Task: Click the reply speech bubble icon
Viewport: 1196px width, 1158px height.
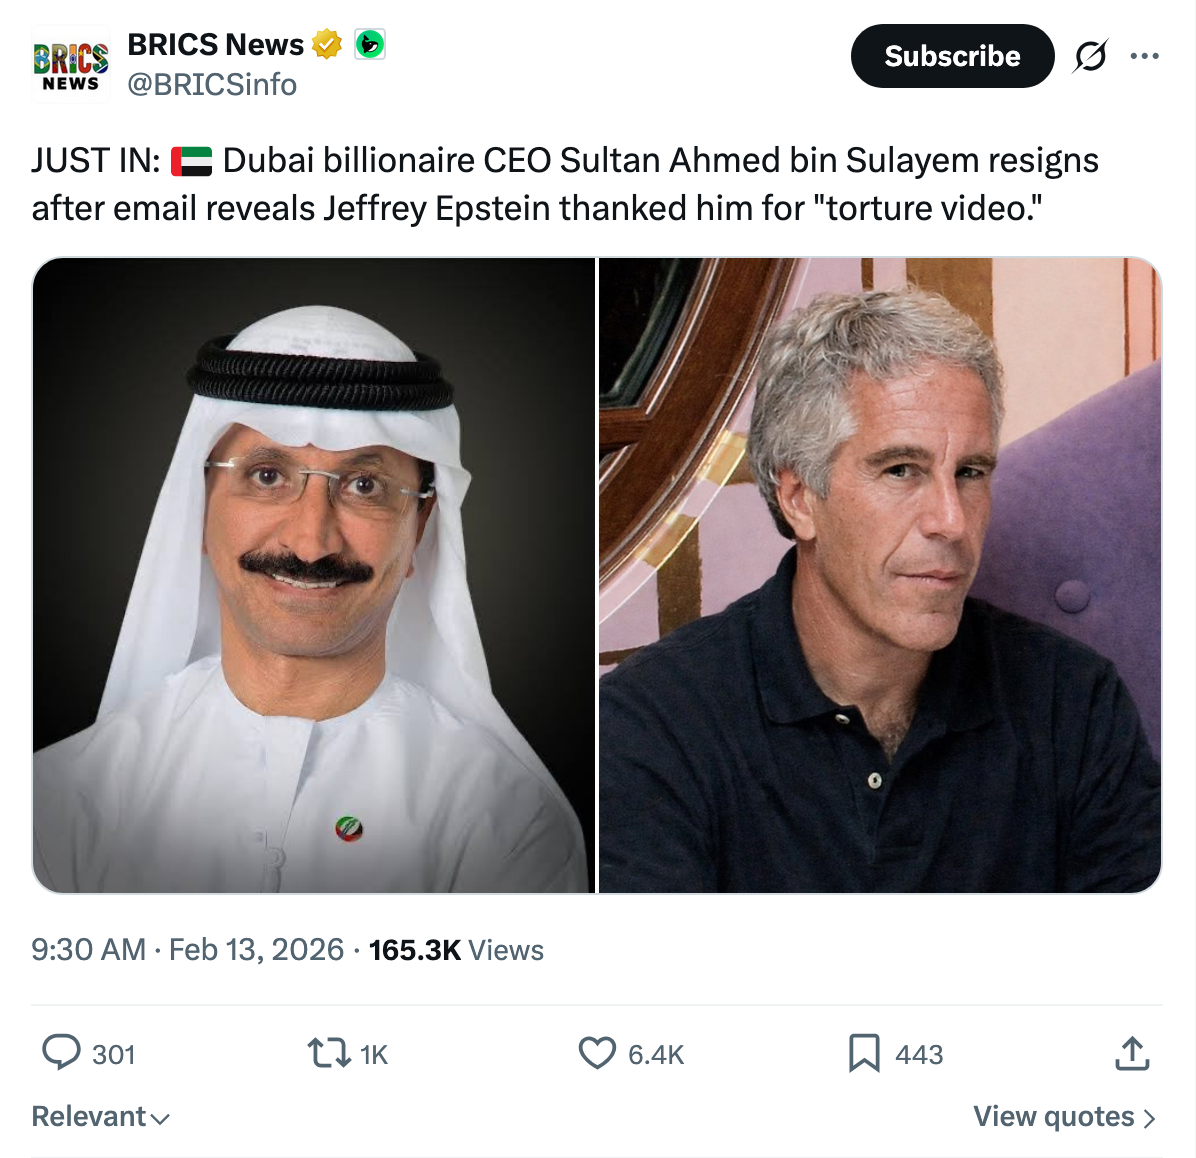Action: coord(62,1053)
